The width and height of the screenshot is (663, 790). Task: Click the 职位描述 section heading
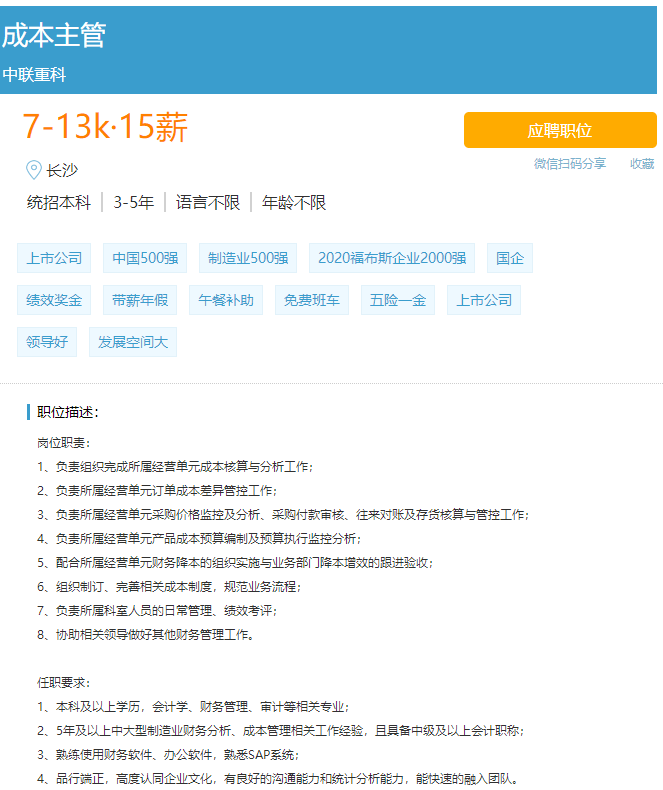pos(68,412)
